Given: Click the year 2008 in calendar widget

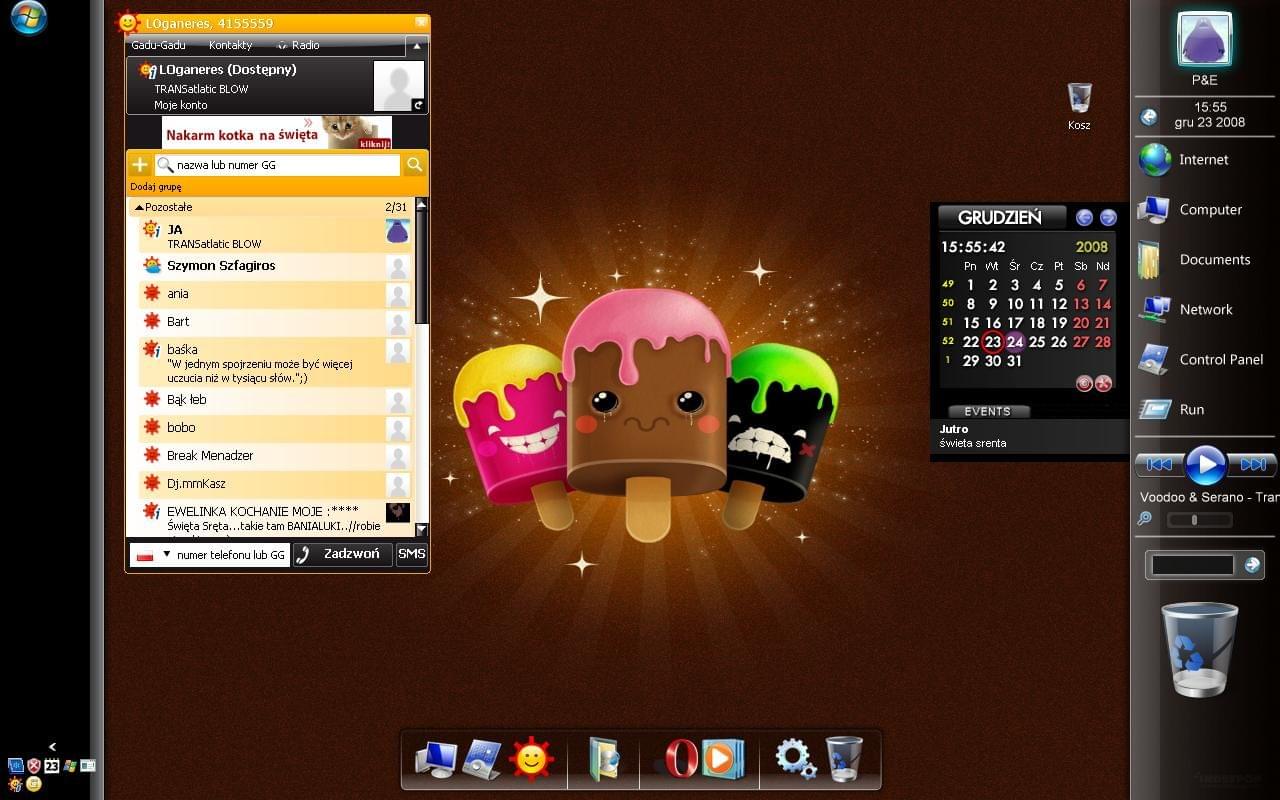Looking at the screenshot, I should 1092,247.
